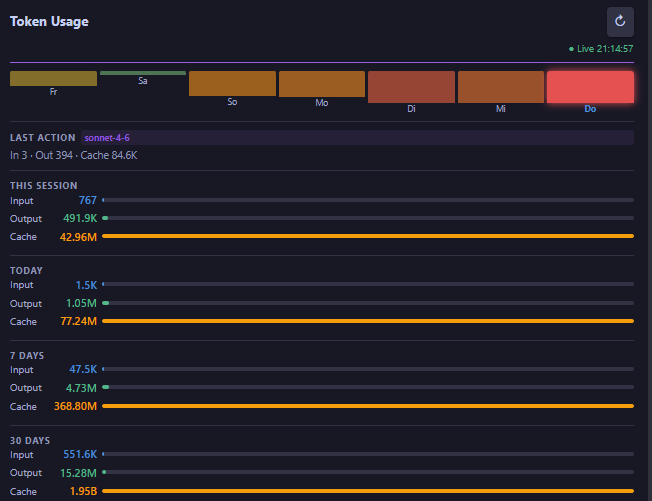
Task: Click the refresh icon button
Action: tap(620, 22)
